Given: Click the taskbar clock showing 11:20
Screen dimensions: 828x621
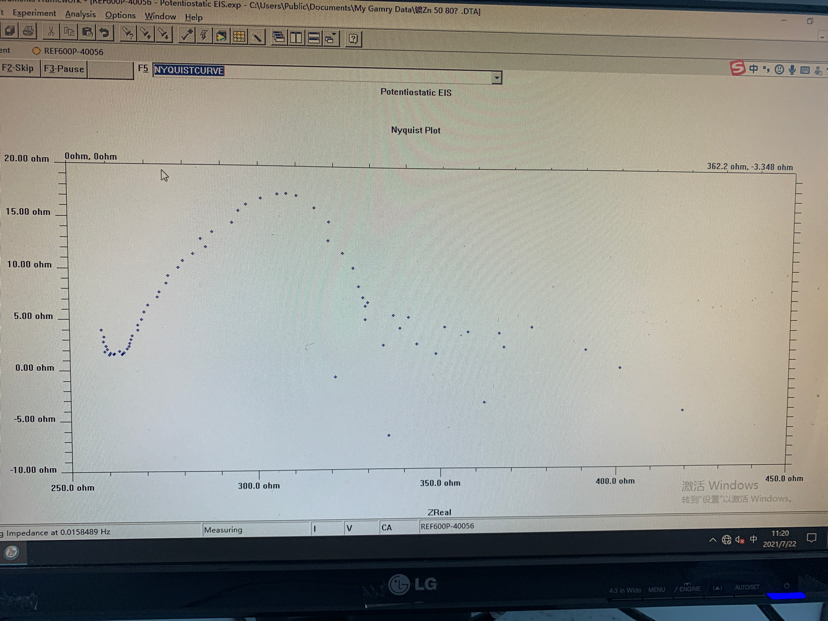Looking at the screenshot, I should click(x=780, y=539).
